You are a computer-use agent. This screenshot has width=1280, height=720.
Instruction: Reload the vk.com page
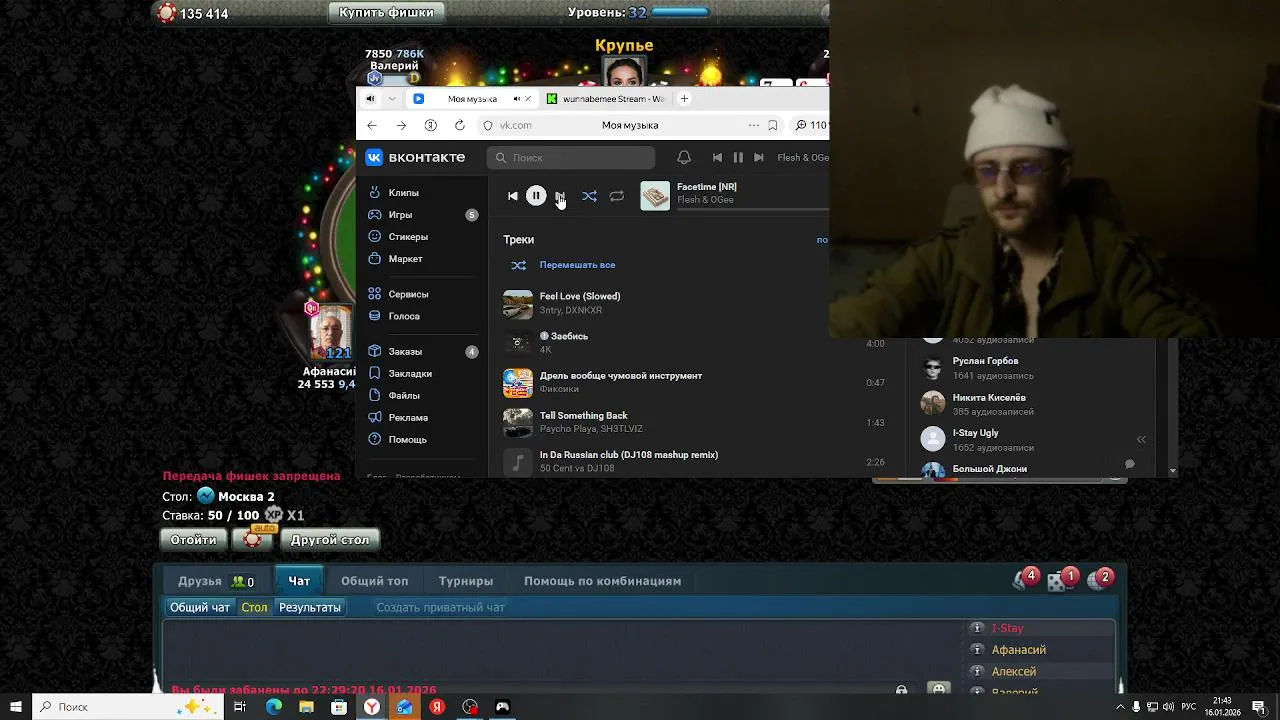pyautogui.click(x=460, y=125)
